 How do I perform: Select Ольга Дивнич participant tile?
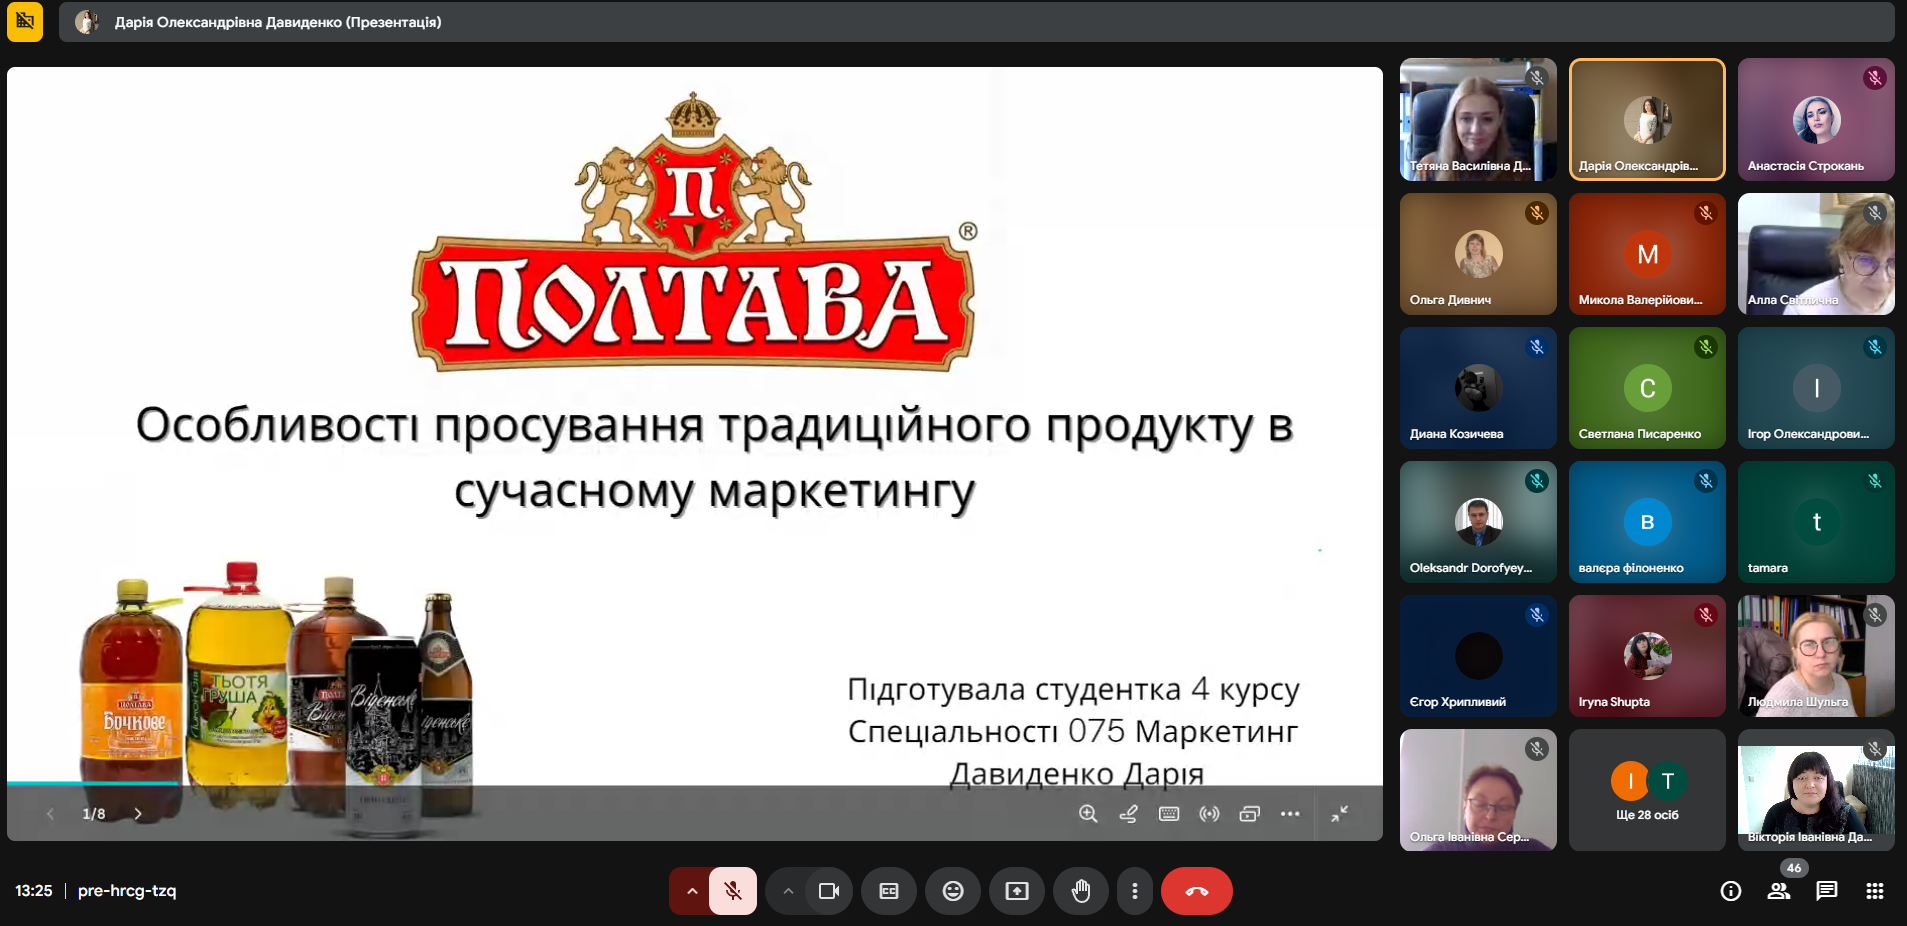coord(1478,254)
